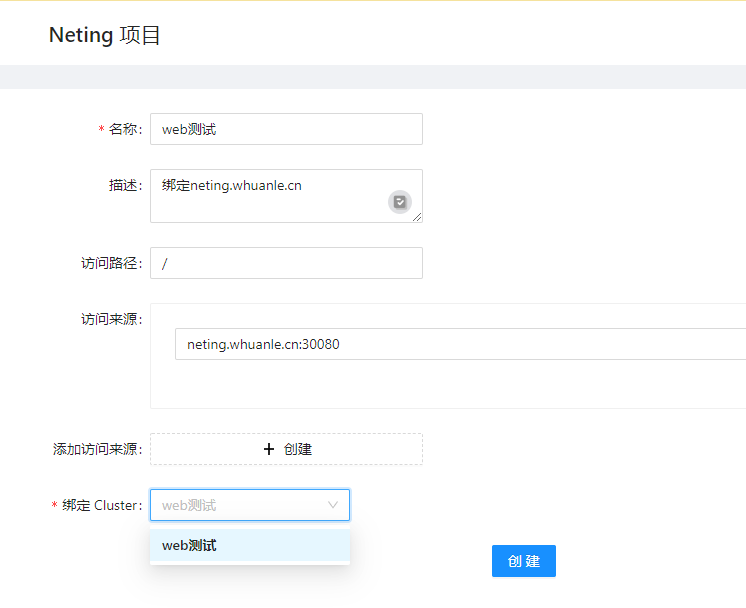Click the 访问路径 input field containing slash
This screenshot has height=608, width=746.
[x=286, y=263]
